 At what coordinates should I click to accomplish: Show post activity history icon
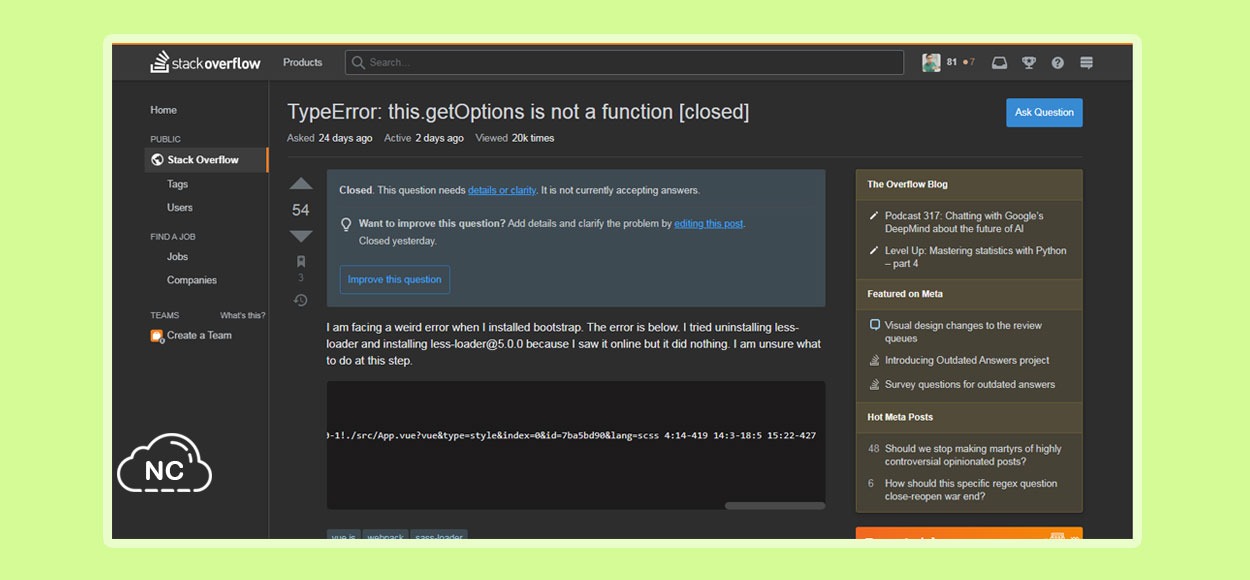[x=301, y=300]
